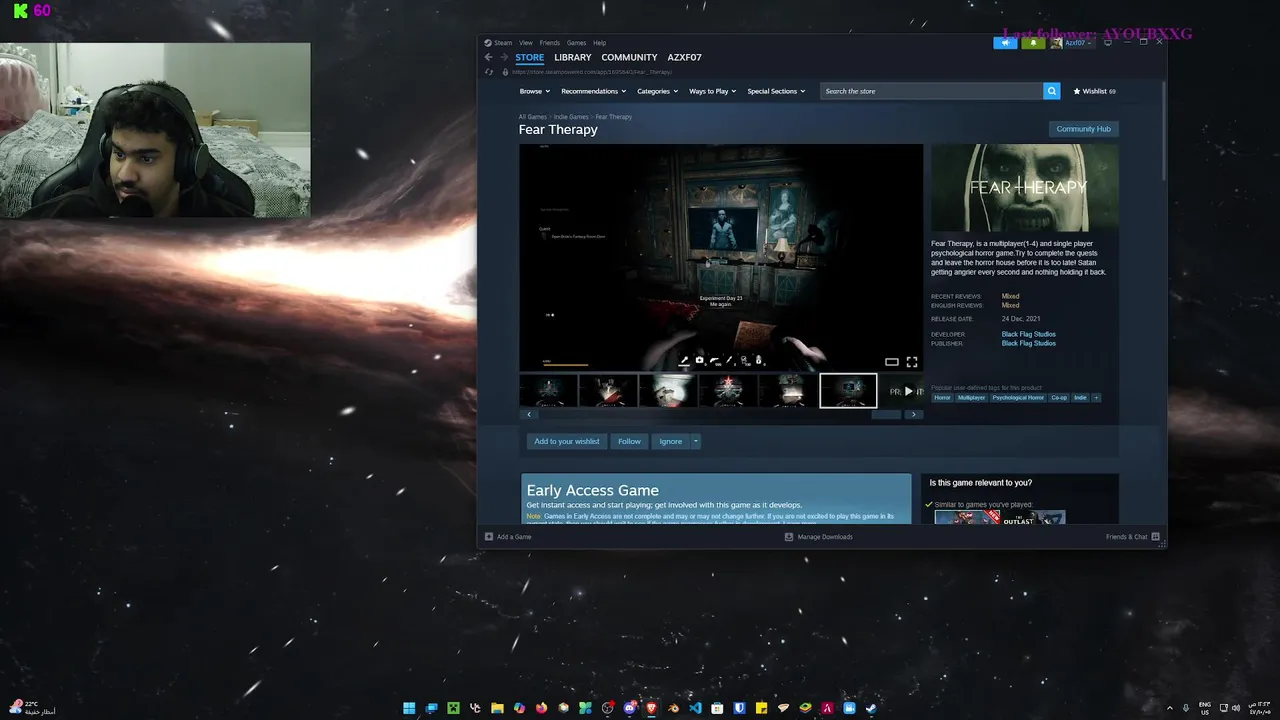Open the Games menu

tap(577, 43)
